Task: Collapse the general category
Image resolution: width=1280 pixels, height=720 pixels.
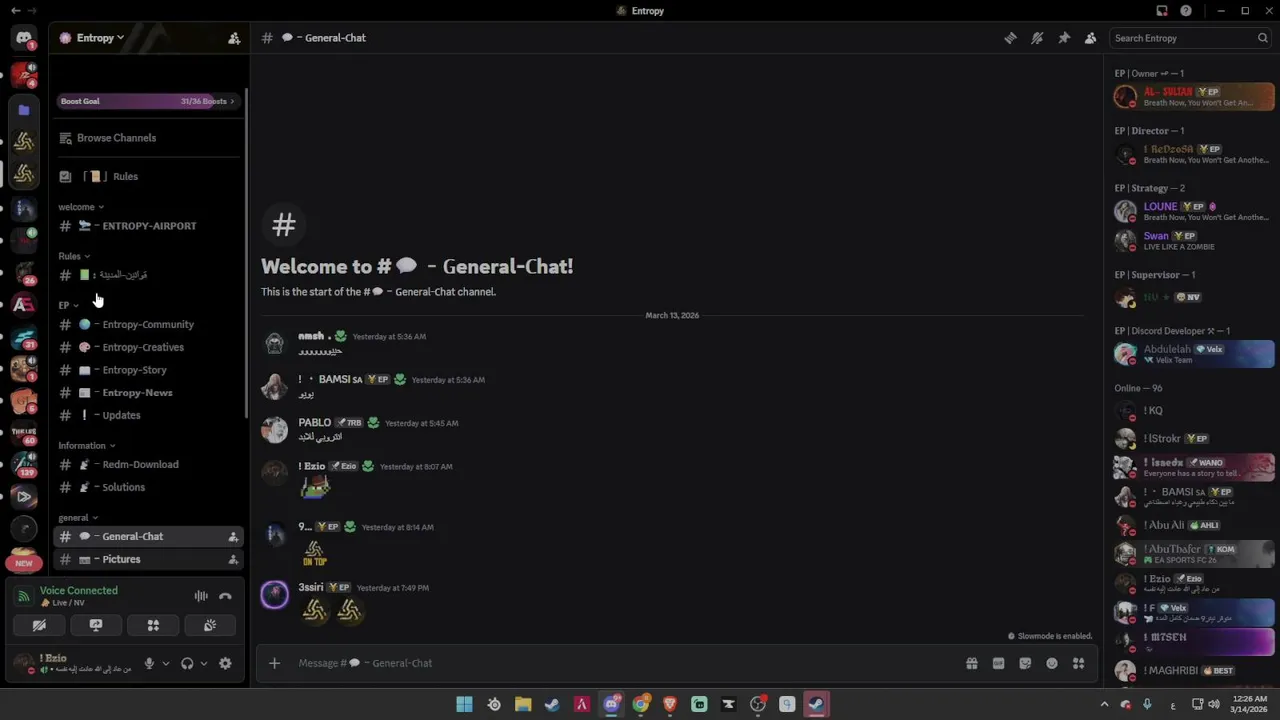Action: [x=78, y=518]
